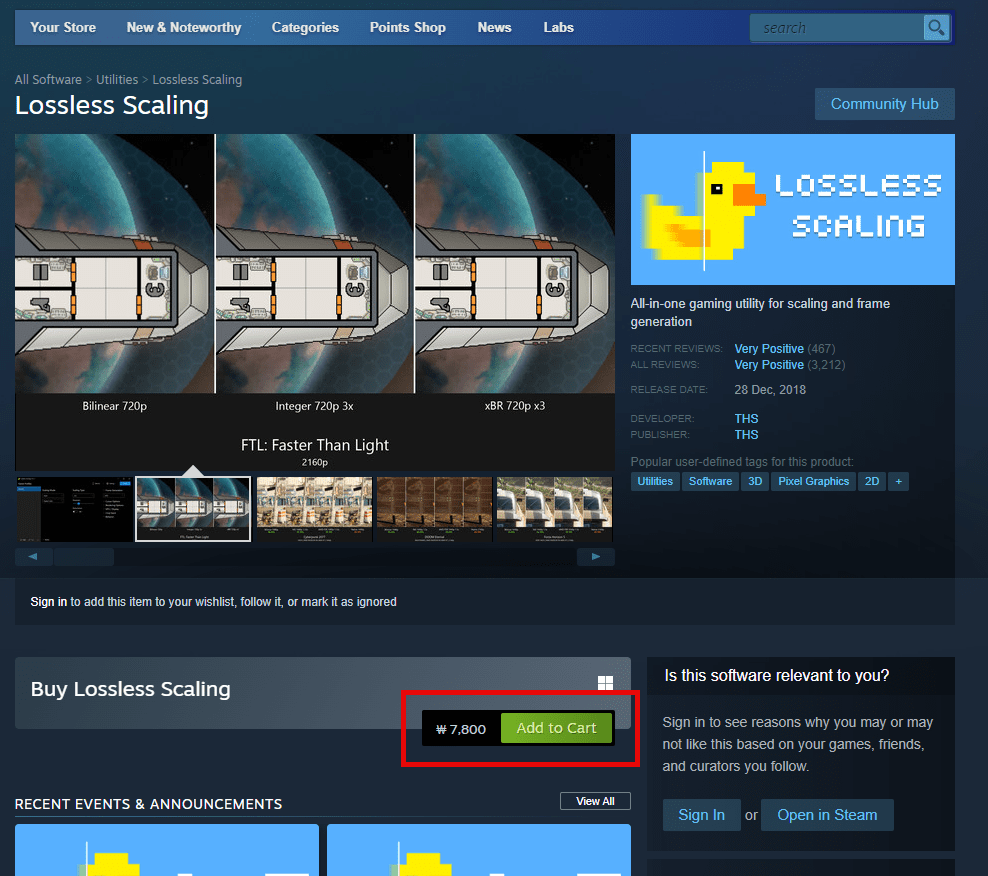Click the Sign In button
The image size is (988, 876).
click(701, 814)
